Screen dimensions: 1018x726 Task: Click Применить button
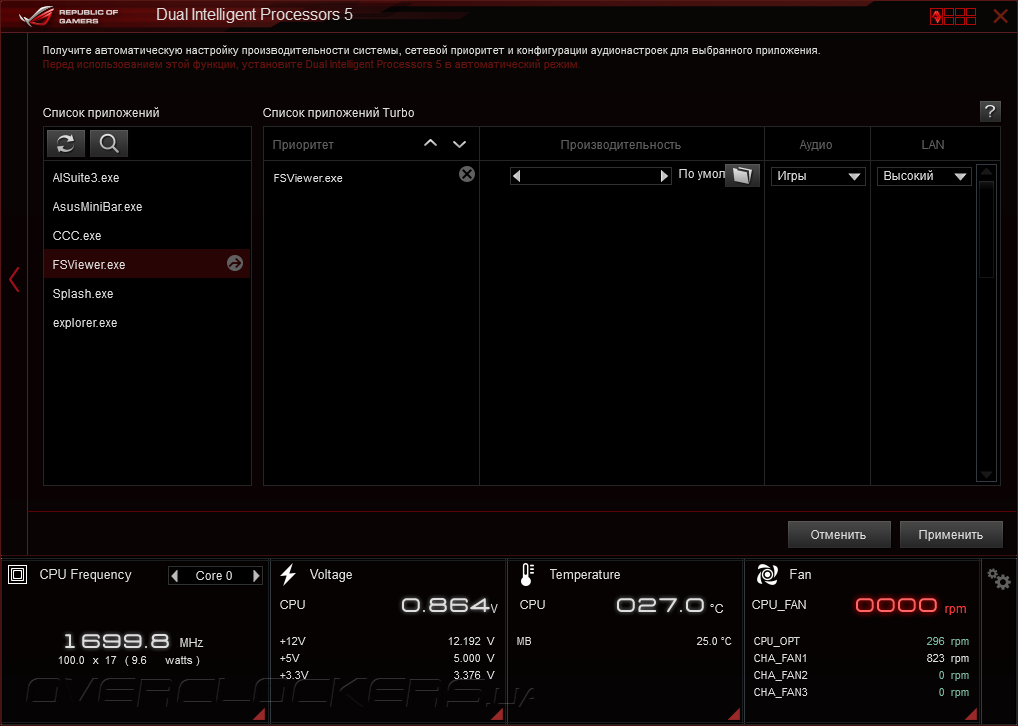tap(950, 534)
